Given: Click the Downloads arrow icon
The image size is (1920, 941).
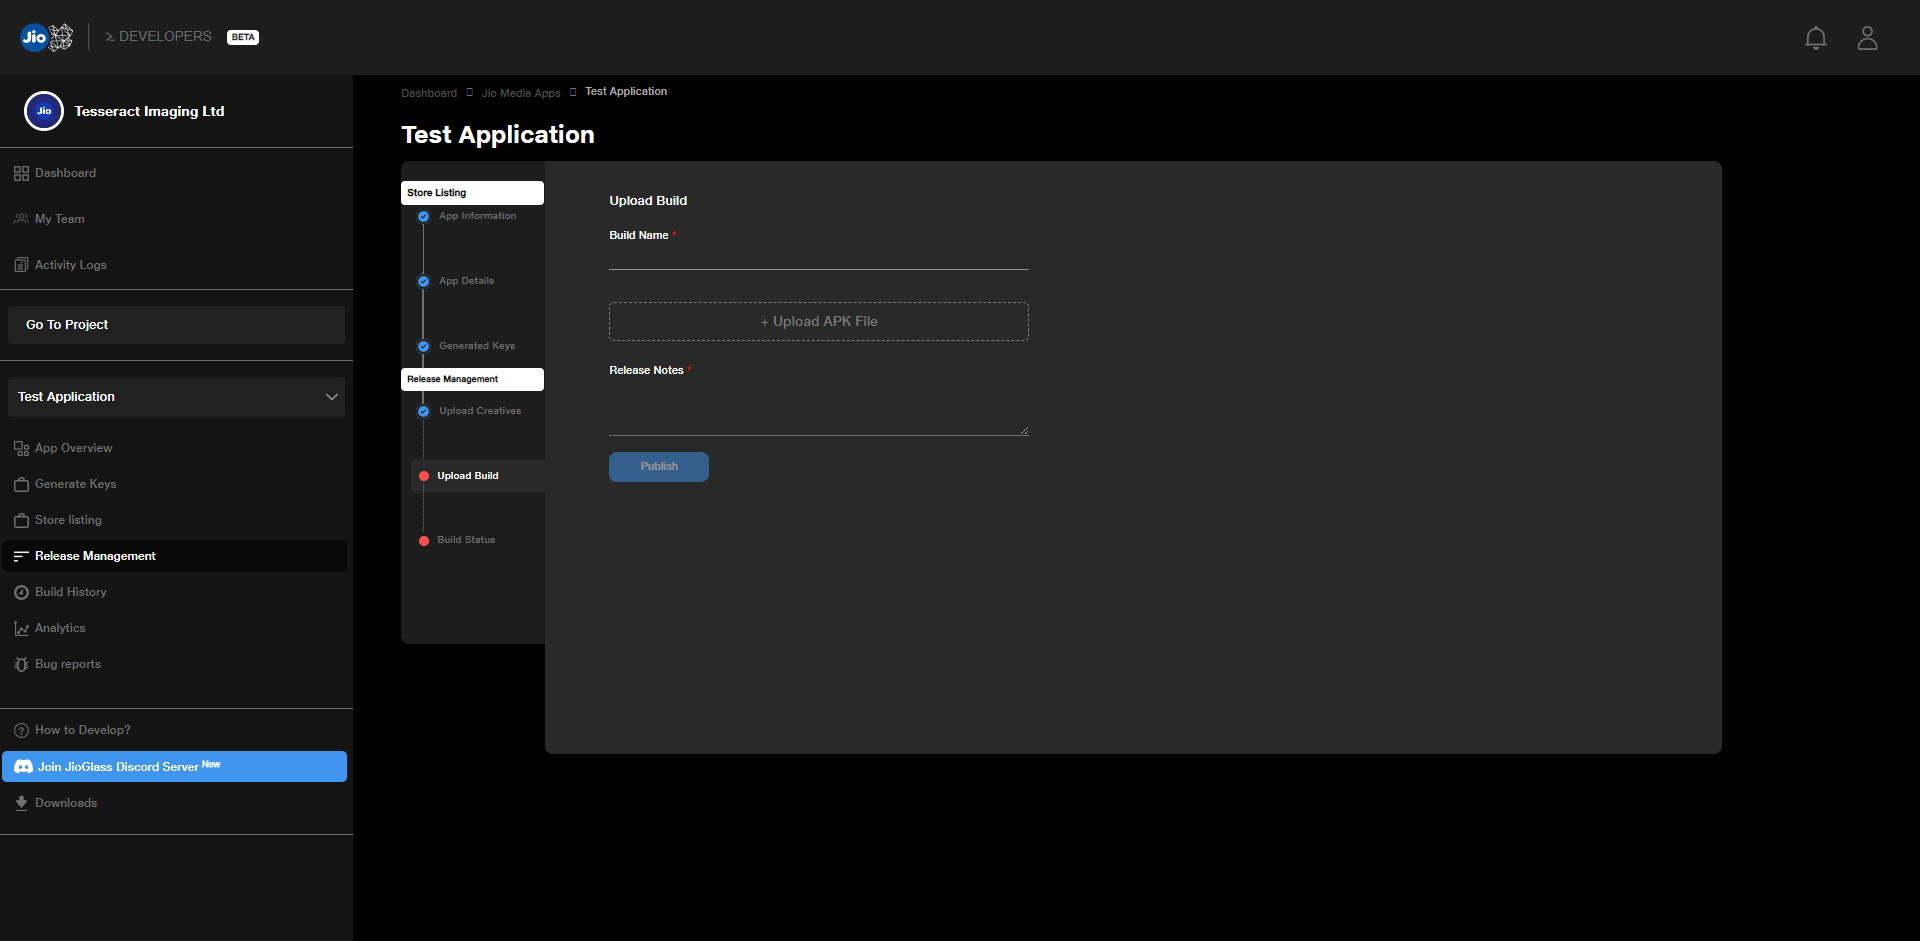Looking at the screenshot, I should tap(21, 803).
